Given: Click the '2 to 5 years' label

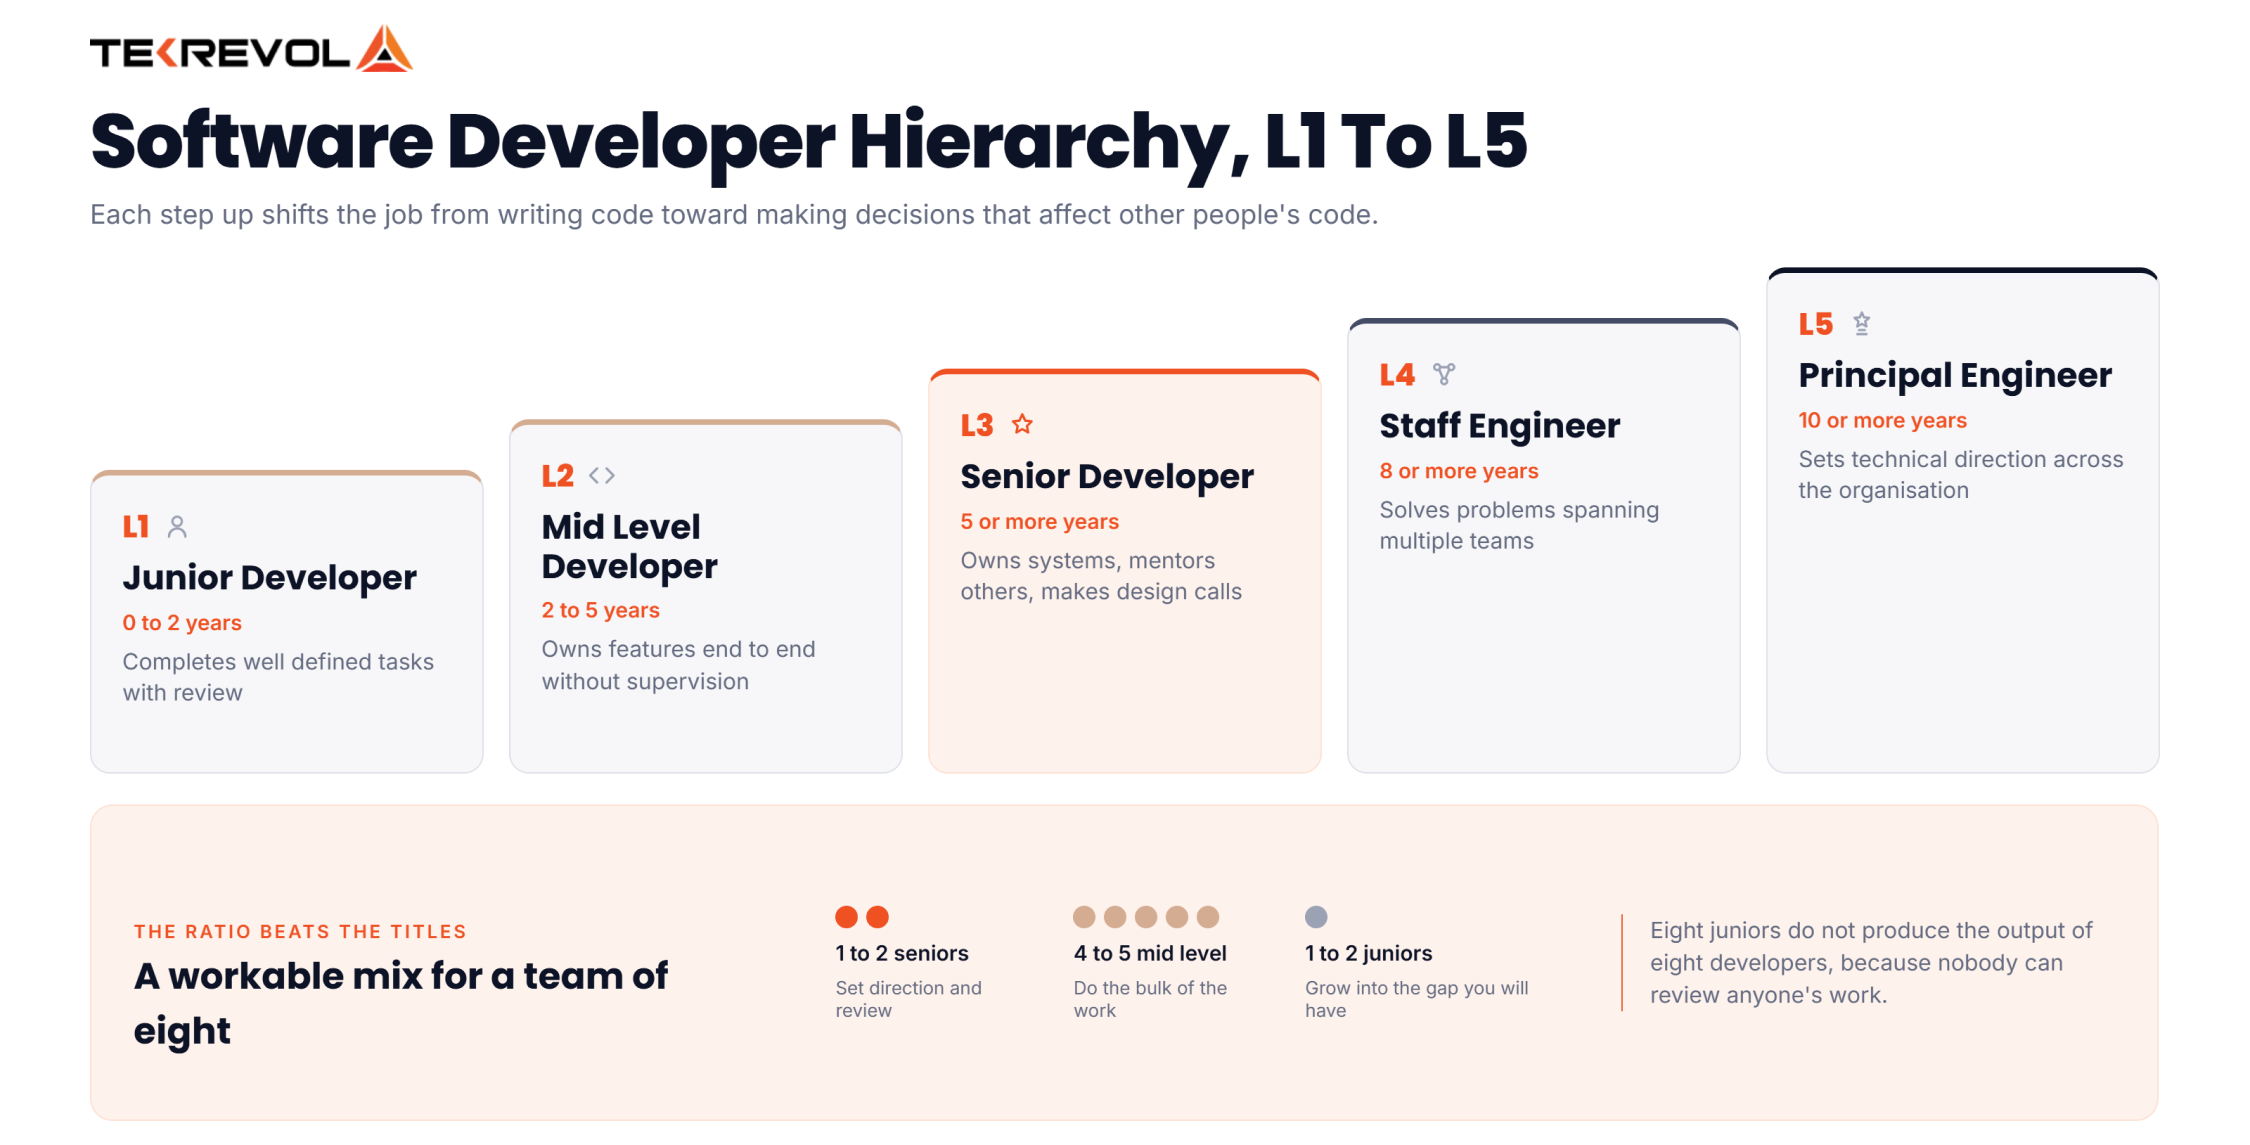Looking at the screenshot, I should pos(601,610).
